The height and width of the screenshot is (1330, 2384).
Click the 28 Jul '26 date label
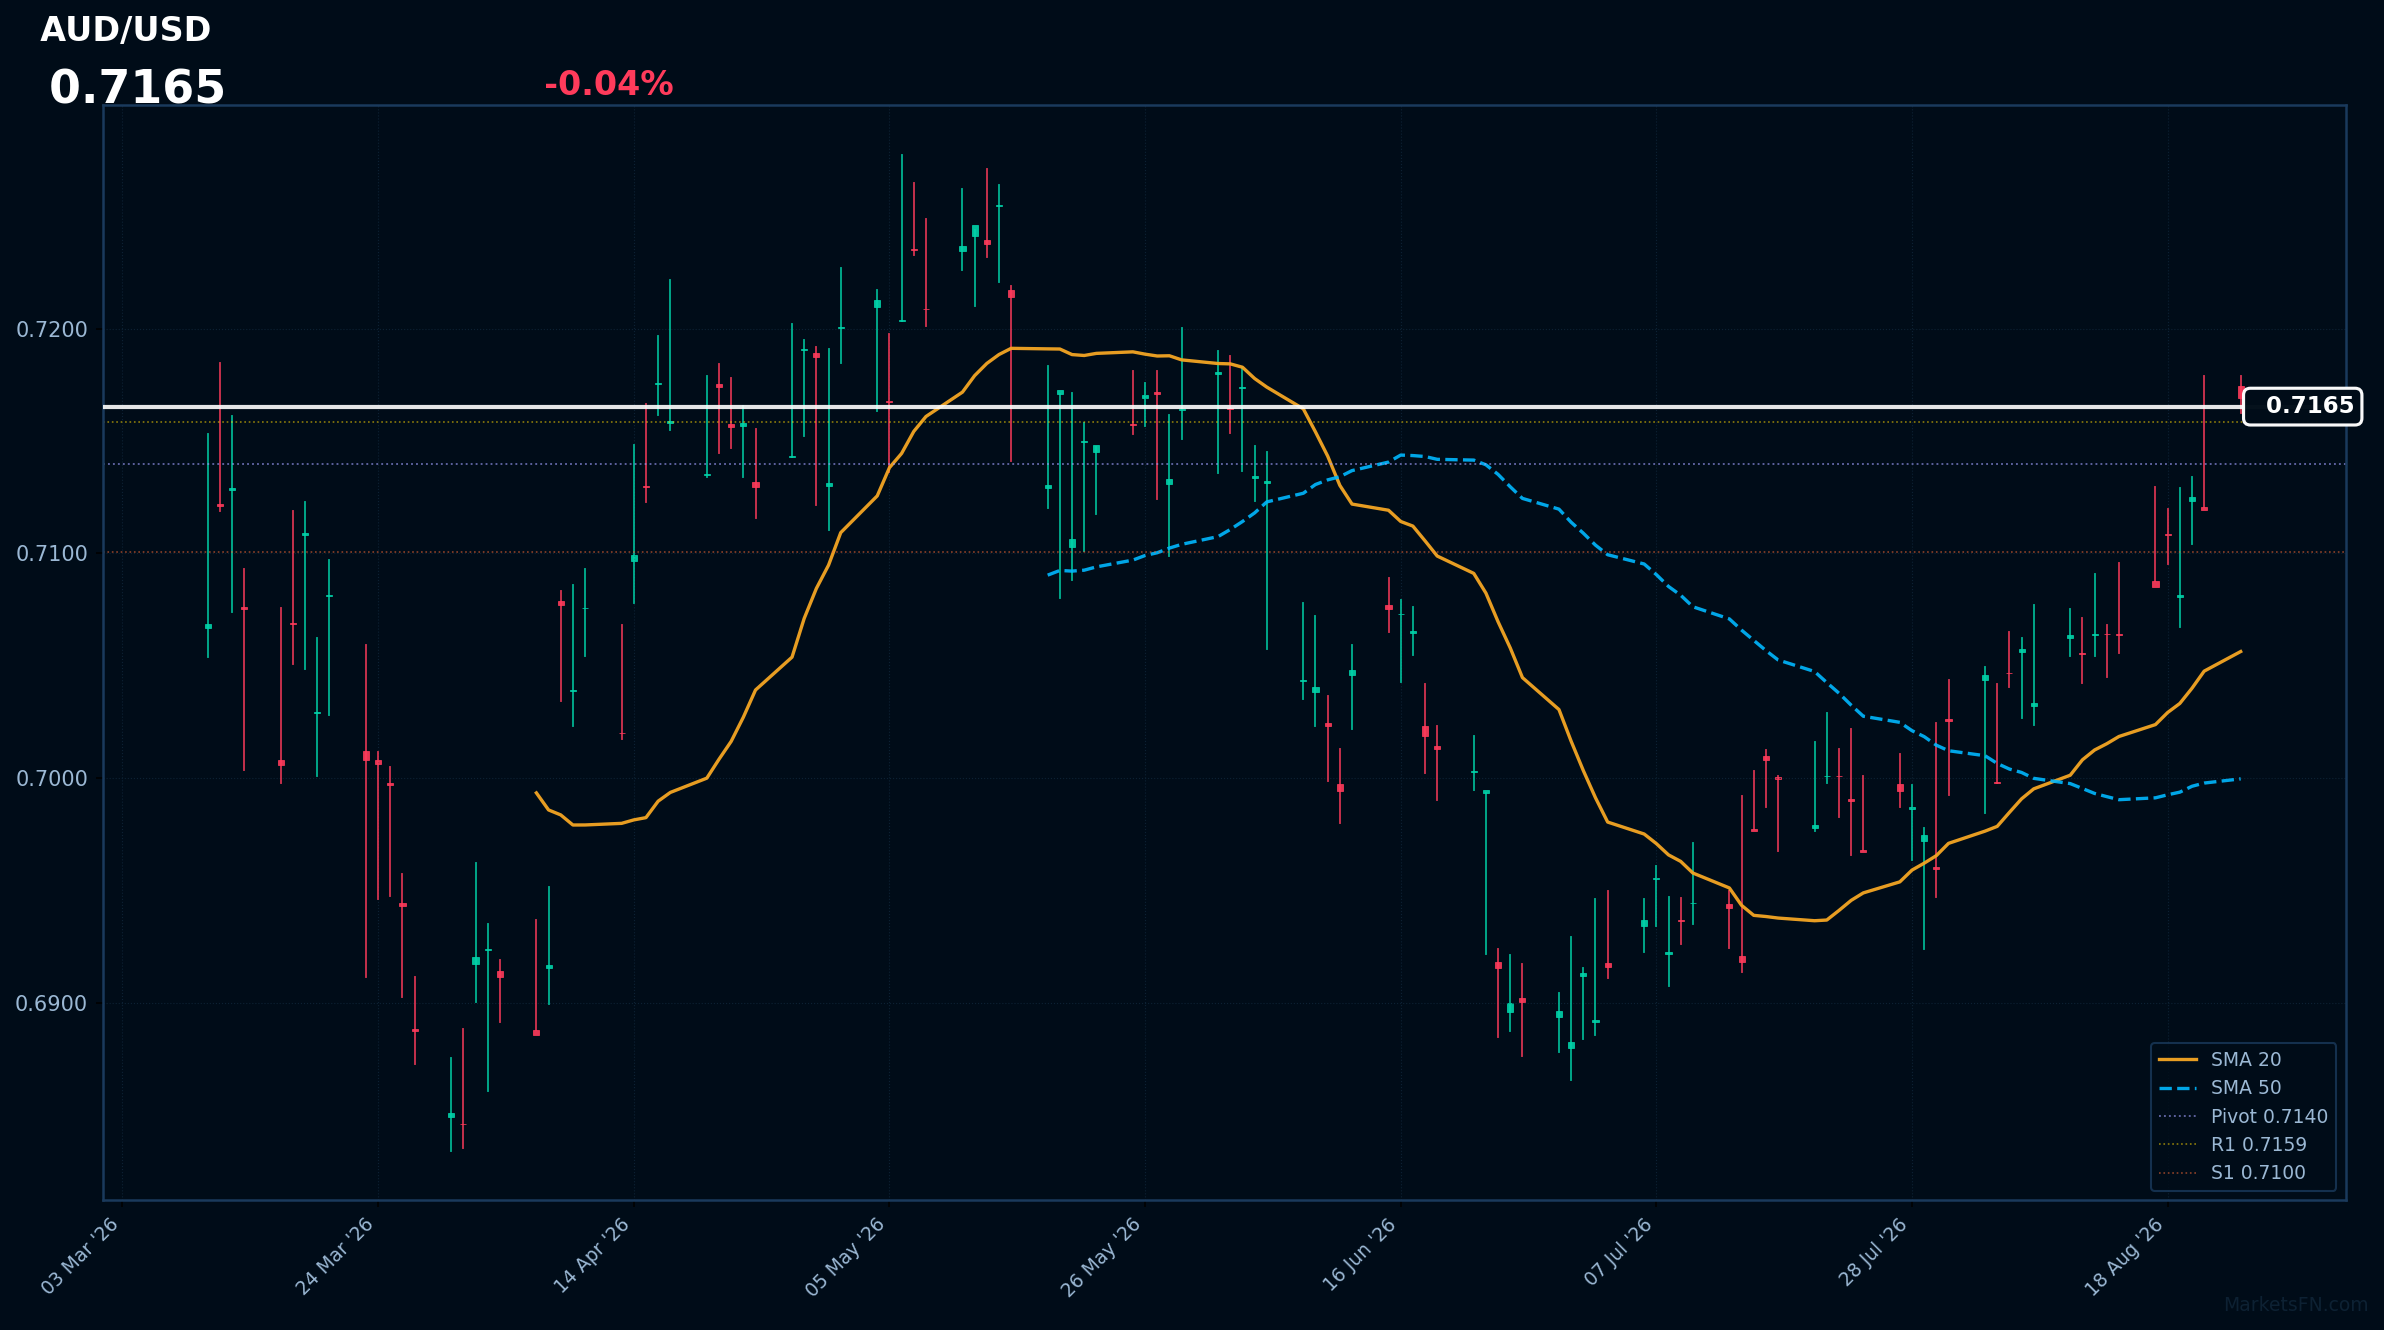pyautogui.click(x=1873, y=1252)
